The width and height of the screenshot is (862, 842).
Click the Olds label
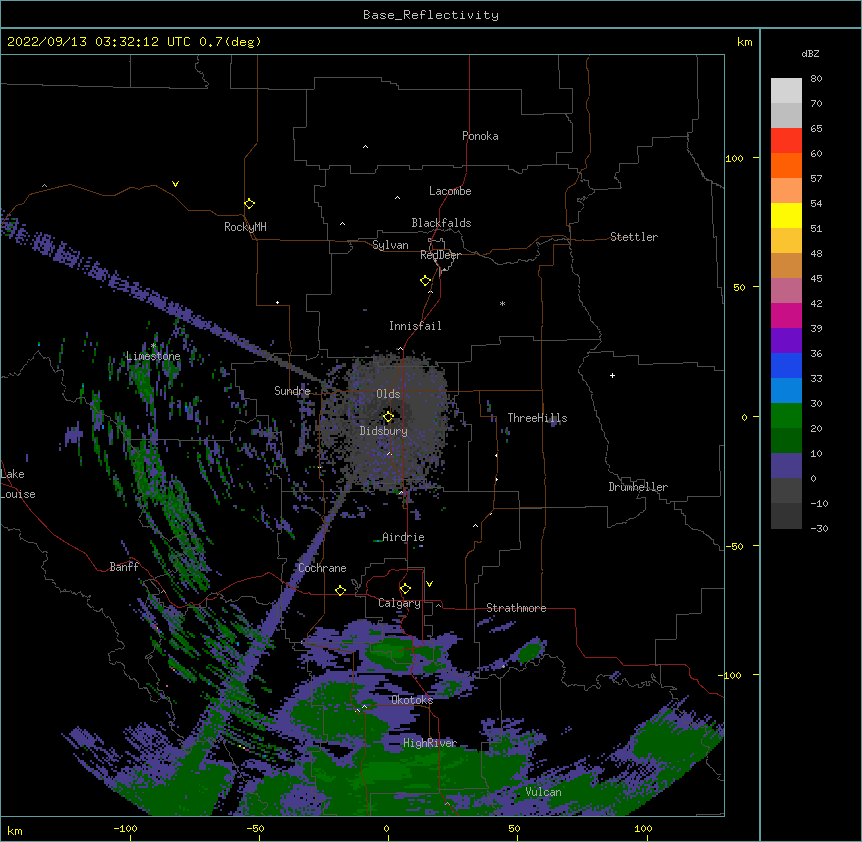click(388, 394)
